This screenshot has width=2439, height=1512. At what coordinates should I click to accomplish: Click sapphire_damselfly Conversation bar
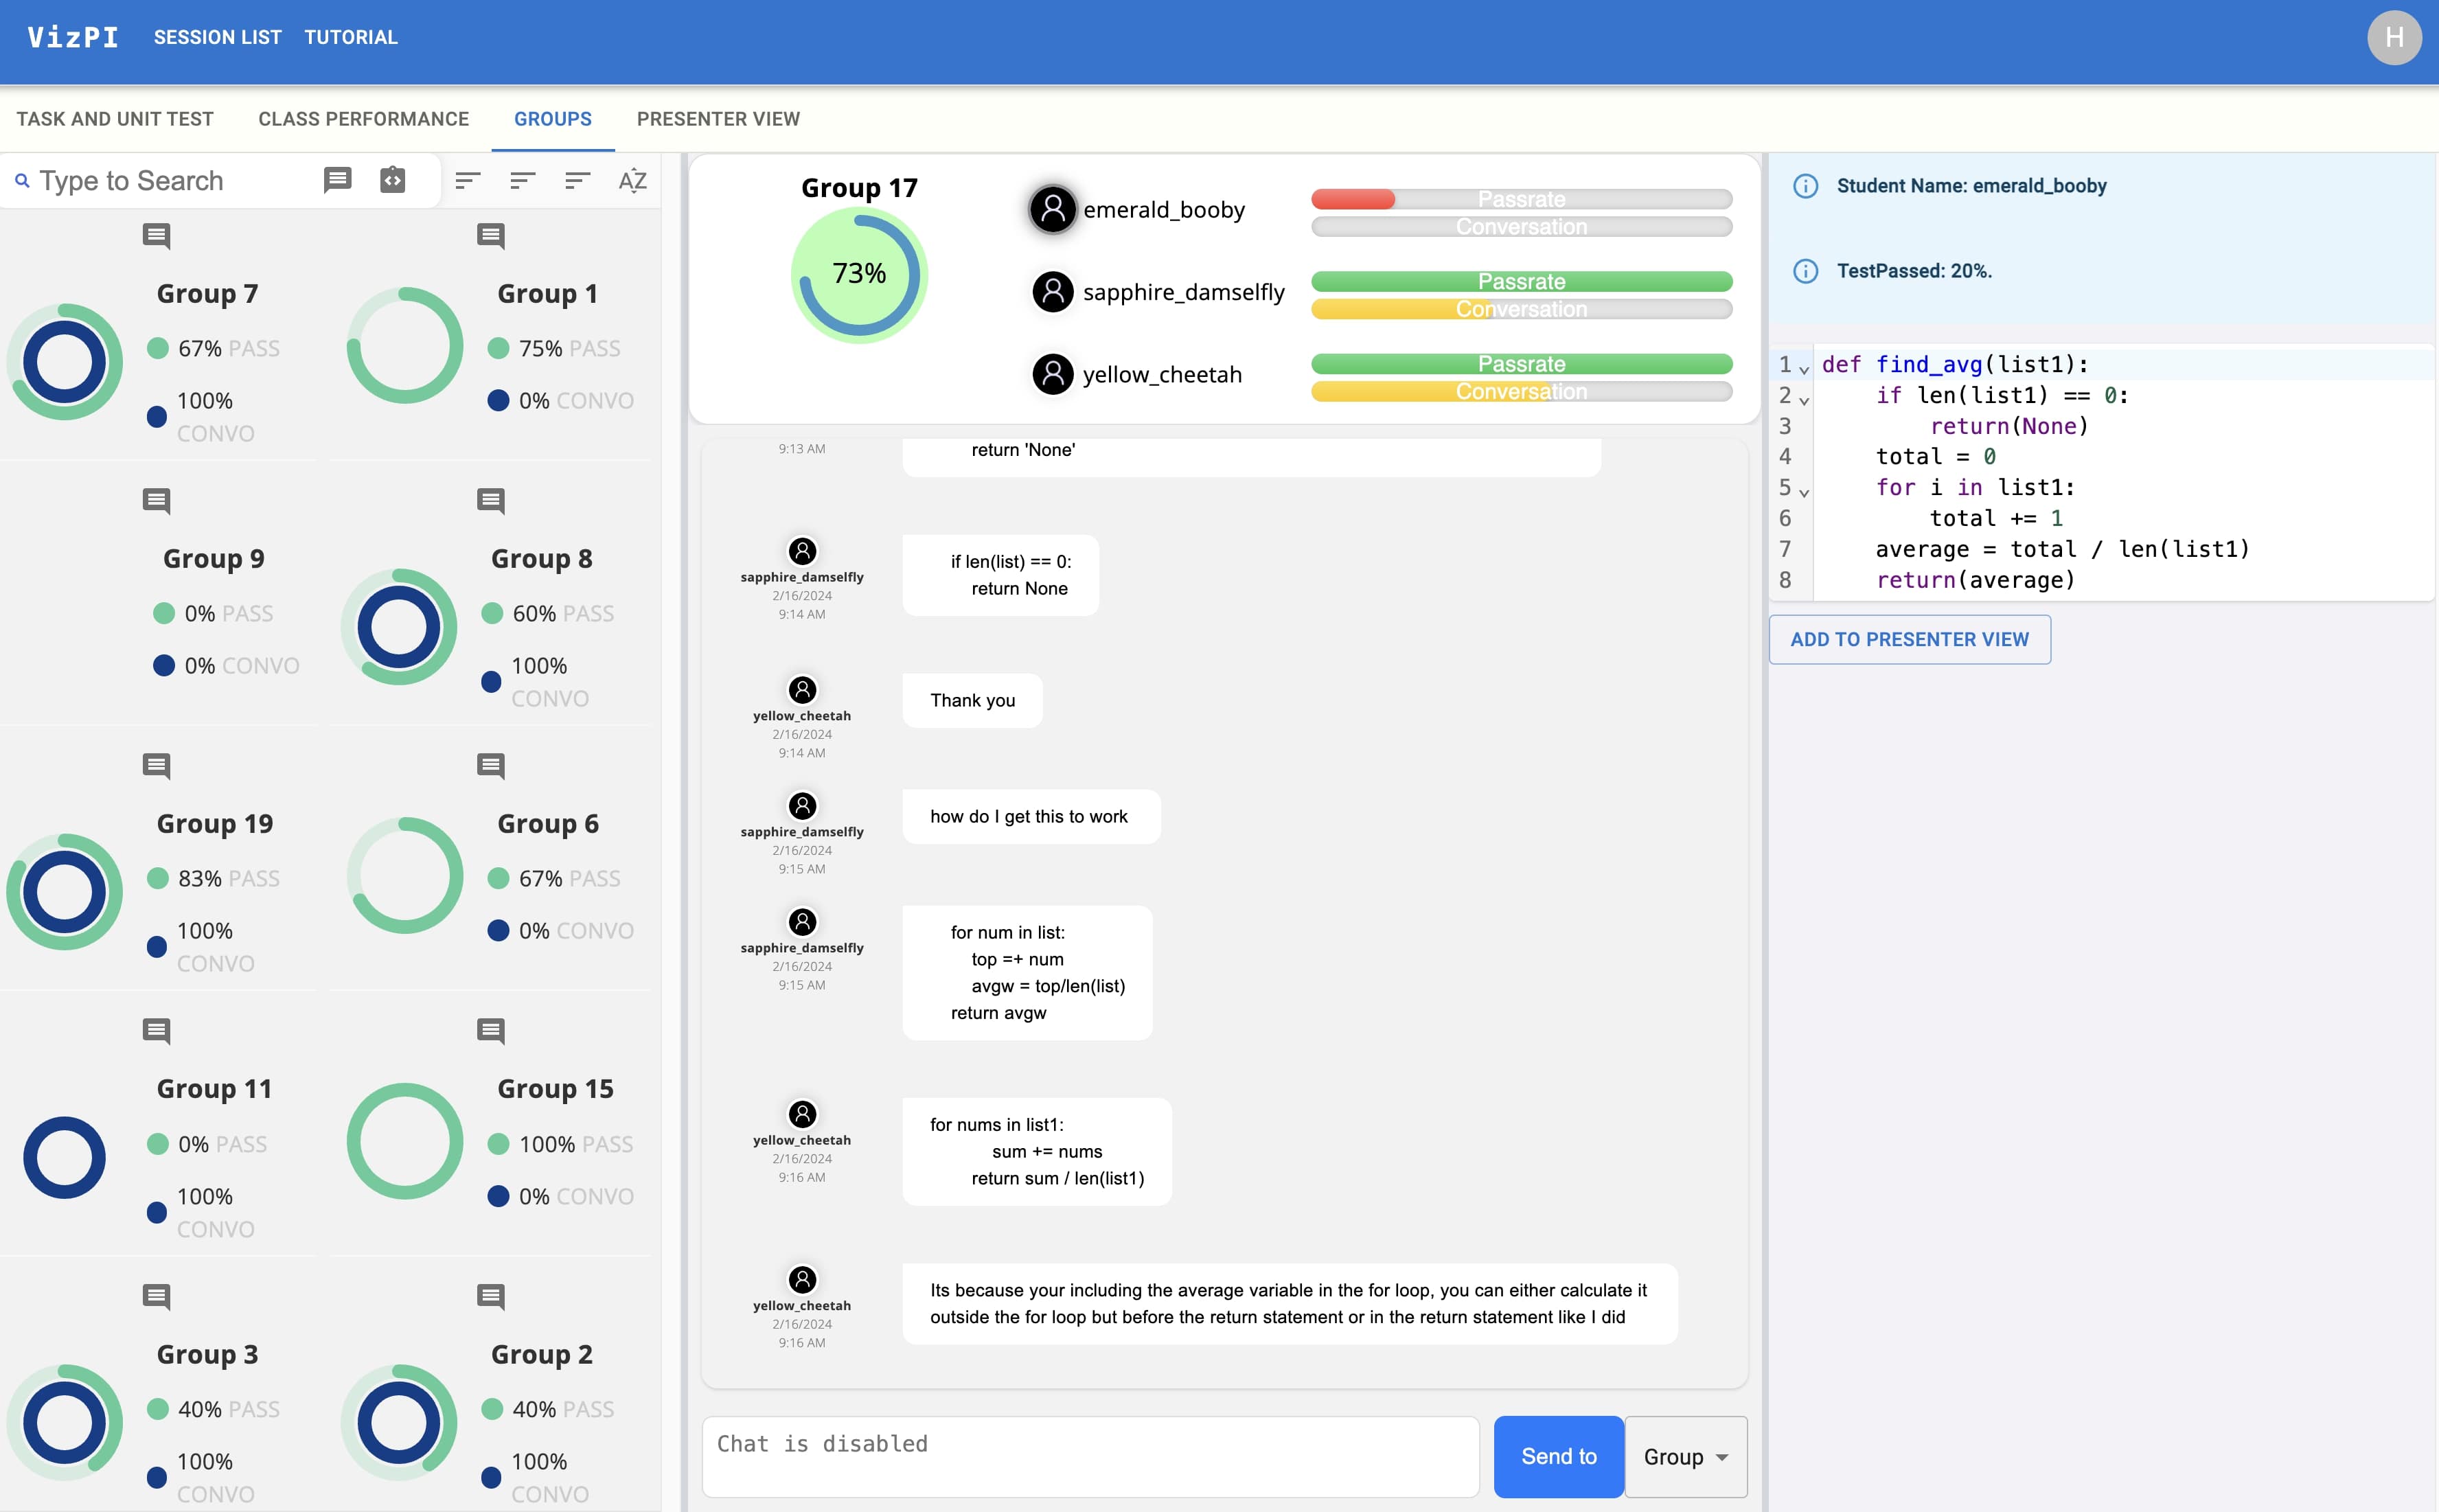[1521, 310]
